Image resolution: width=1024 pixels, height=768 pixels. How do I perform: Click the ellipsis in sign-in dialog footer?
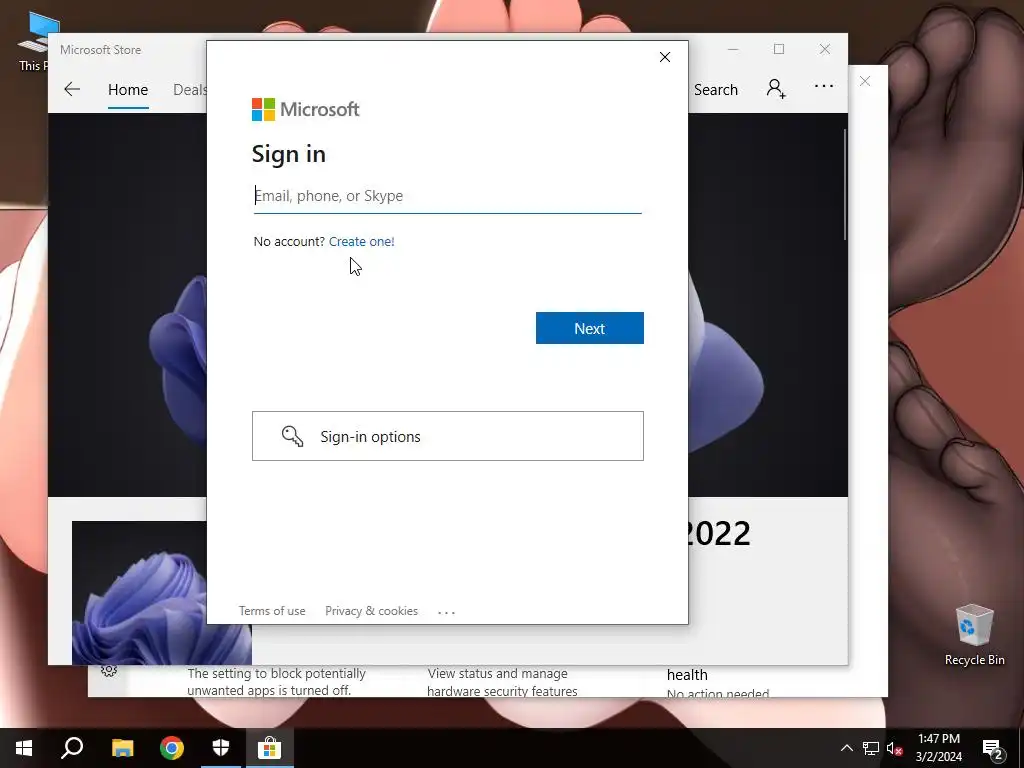(x=446, y=612)
